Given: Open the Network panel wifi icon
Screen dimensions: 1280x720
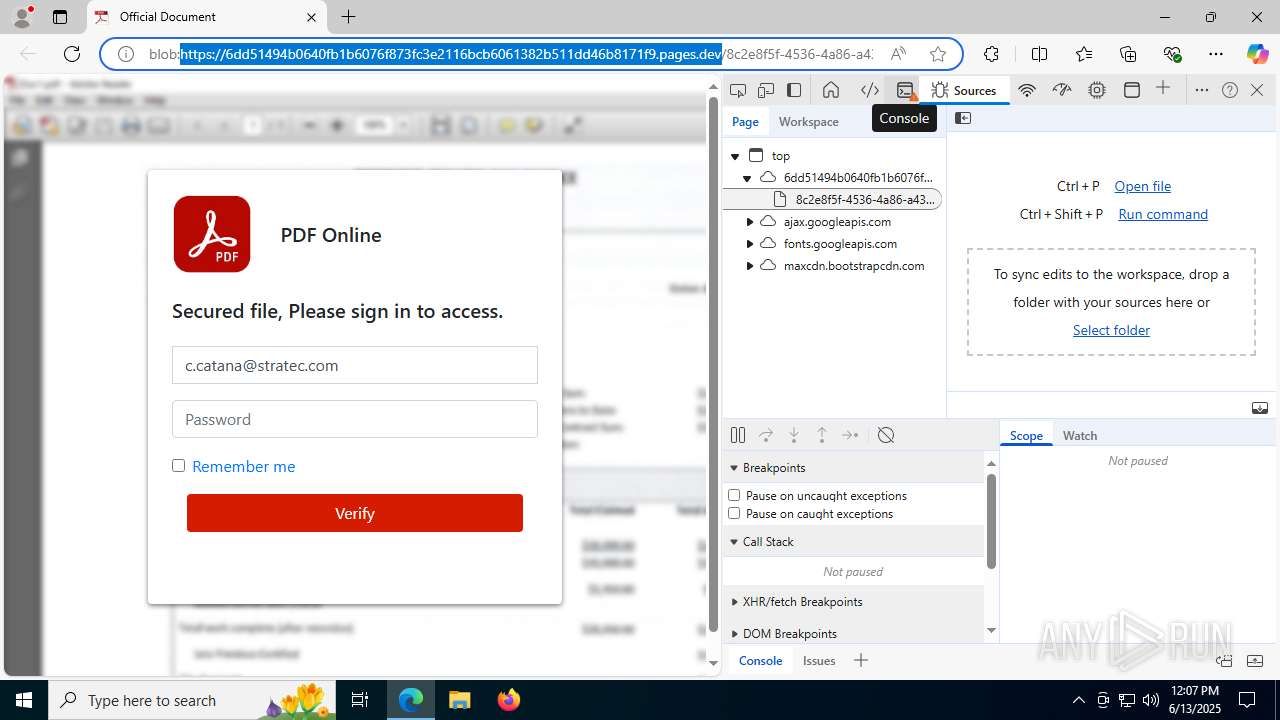Looking at the screenshot, I should [x=1026, y=90].
